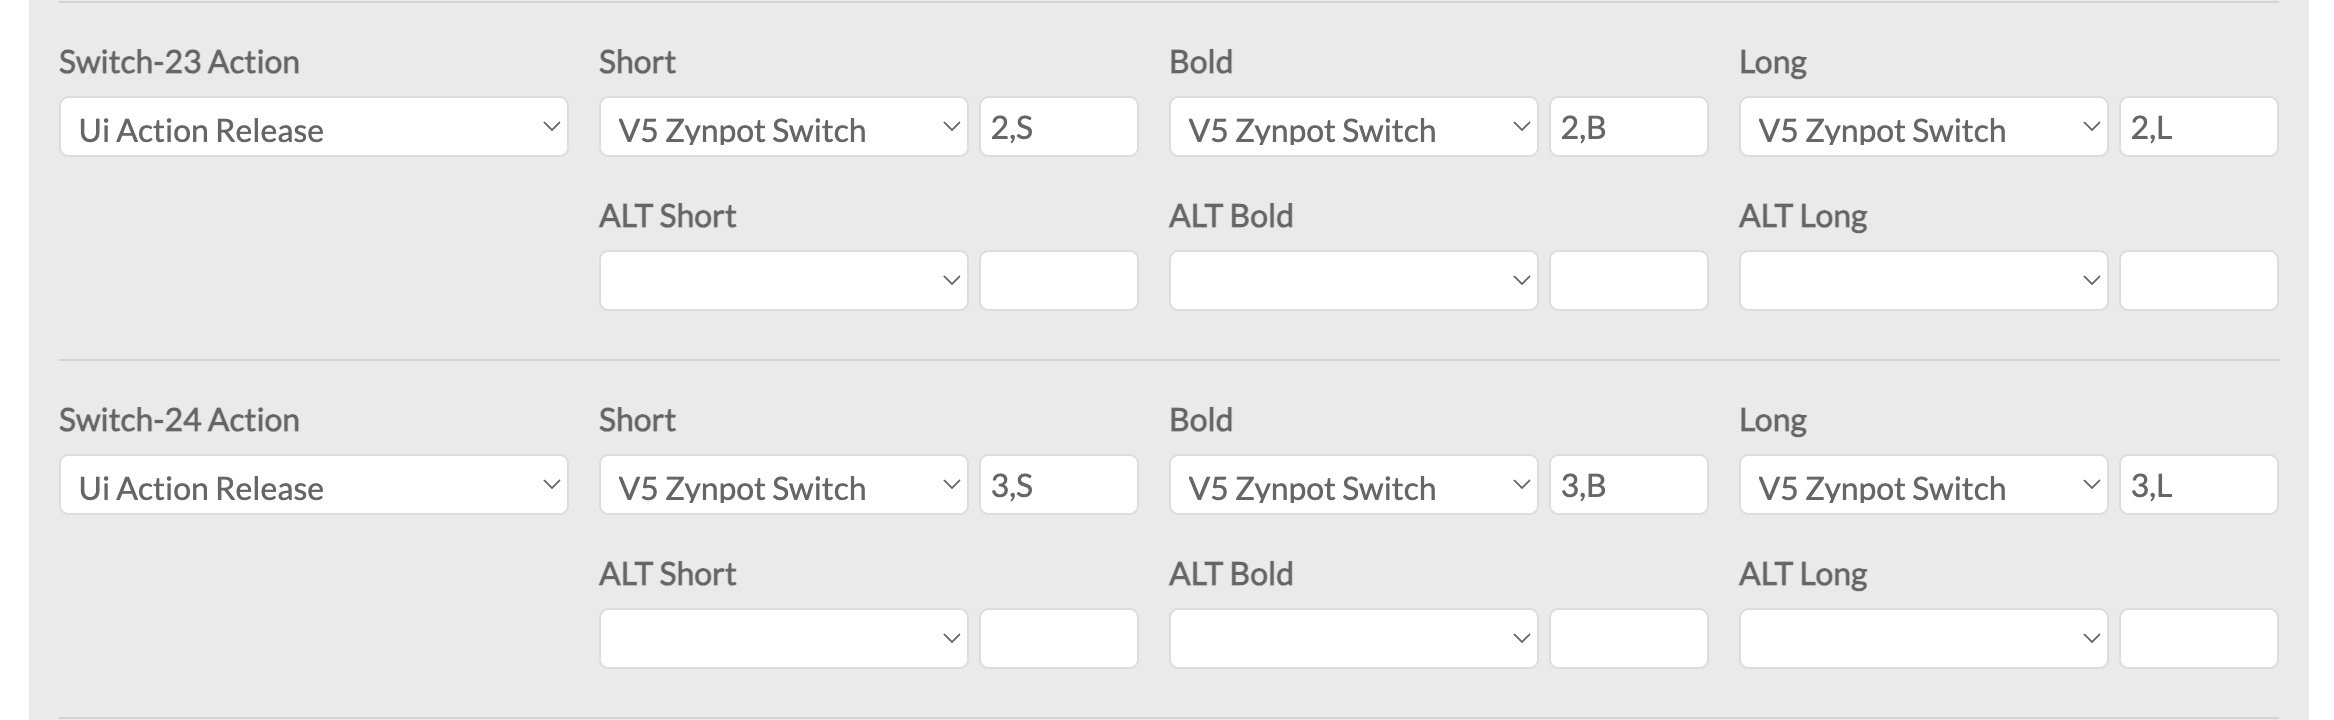Screen dimensions: 2334x720
Task: Click the Switch-24 Bold parameter field "3,B"
Action: pos(1628,485)
